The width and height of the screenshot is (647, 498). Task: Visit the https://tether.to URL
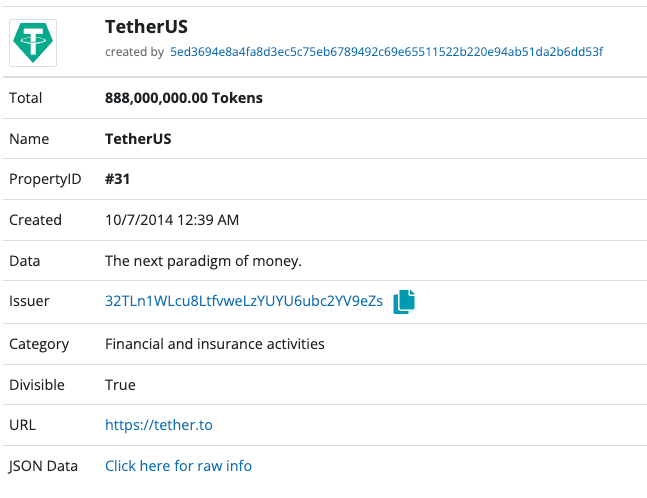coord(159,425)
